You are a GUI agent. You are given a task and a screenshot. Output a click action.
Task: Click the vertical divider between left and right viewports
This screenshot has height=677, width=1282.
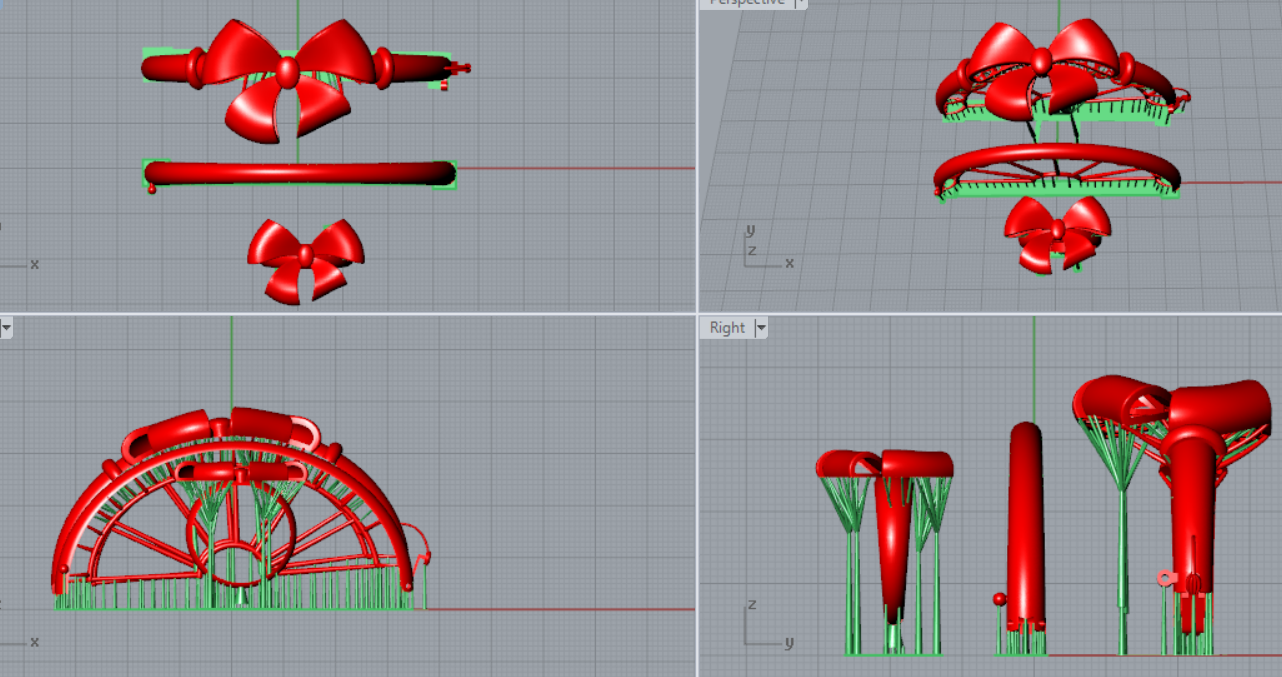click(697, 400)
